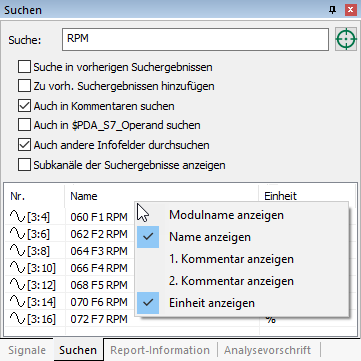Screen dimensions: 361x361
Task: Click the signal icon of row [3:8]
Action: point(17,251)
